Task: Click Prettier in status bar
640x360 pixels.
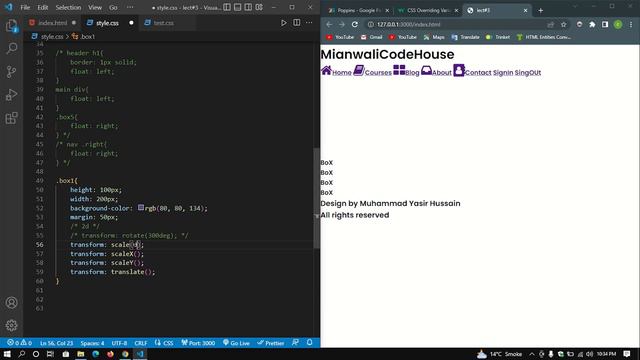Action: 271,343
